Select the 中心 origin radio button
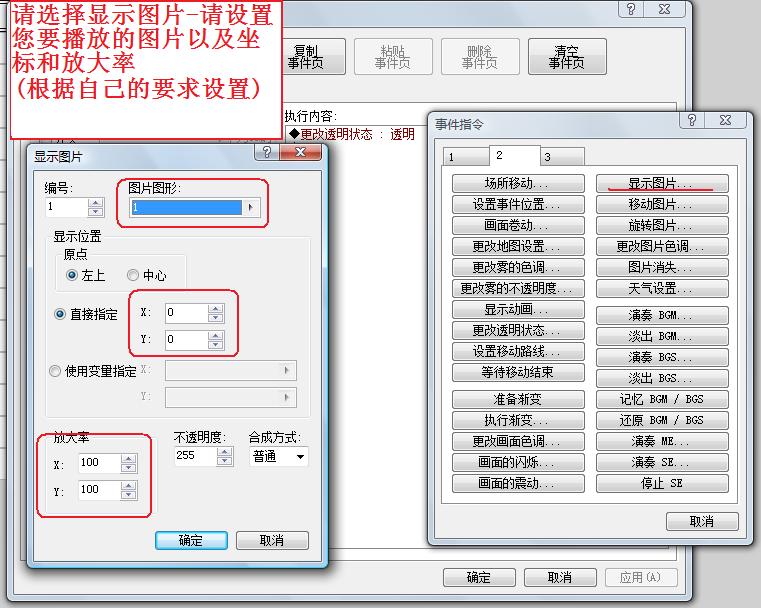 pyautogui.click(x=133, y=275)
